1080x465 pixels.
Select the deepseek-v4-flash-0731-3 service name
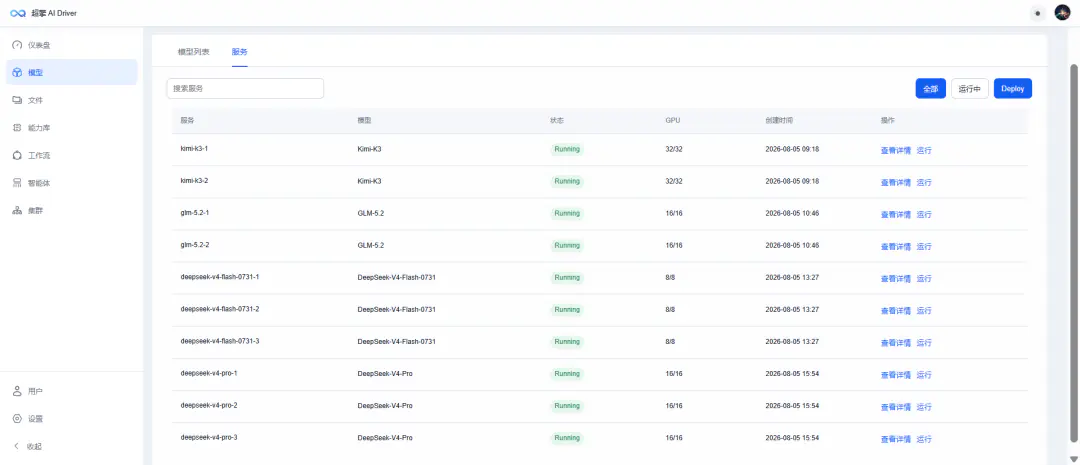tap(220, 341)
